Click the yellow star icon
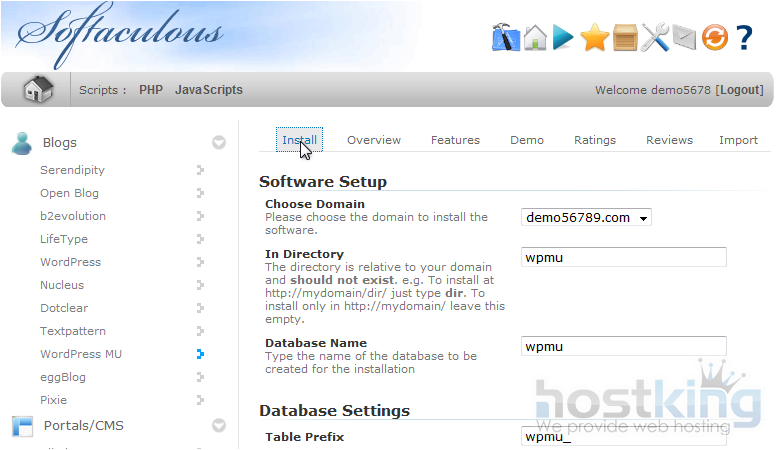The height and width of the screenshot is (450, 776). tap(595, 38)
